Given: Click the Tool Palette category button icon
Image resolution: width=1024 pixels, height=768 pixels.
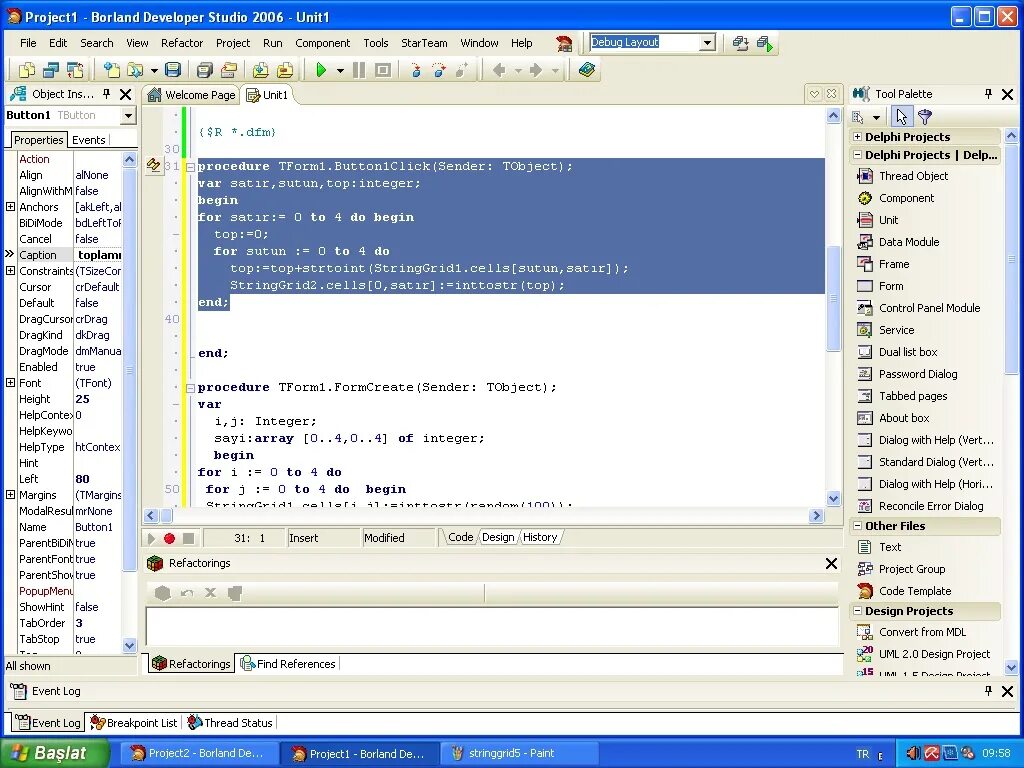Looking at the screenshot, I should point(858,117).
